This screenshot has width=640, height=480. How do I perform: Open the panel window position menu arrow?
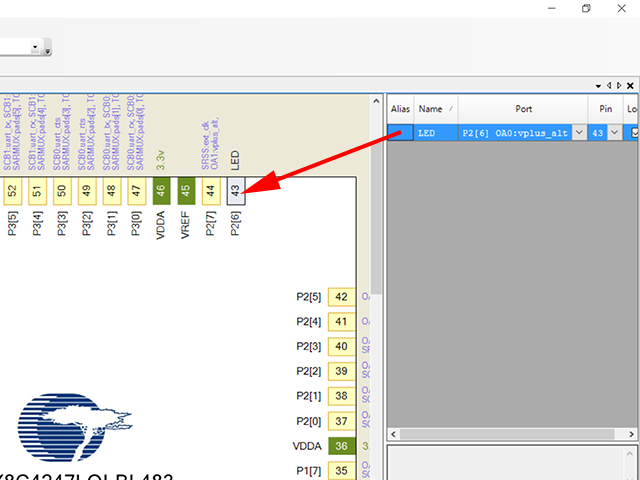click(598, 86)
